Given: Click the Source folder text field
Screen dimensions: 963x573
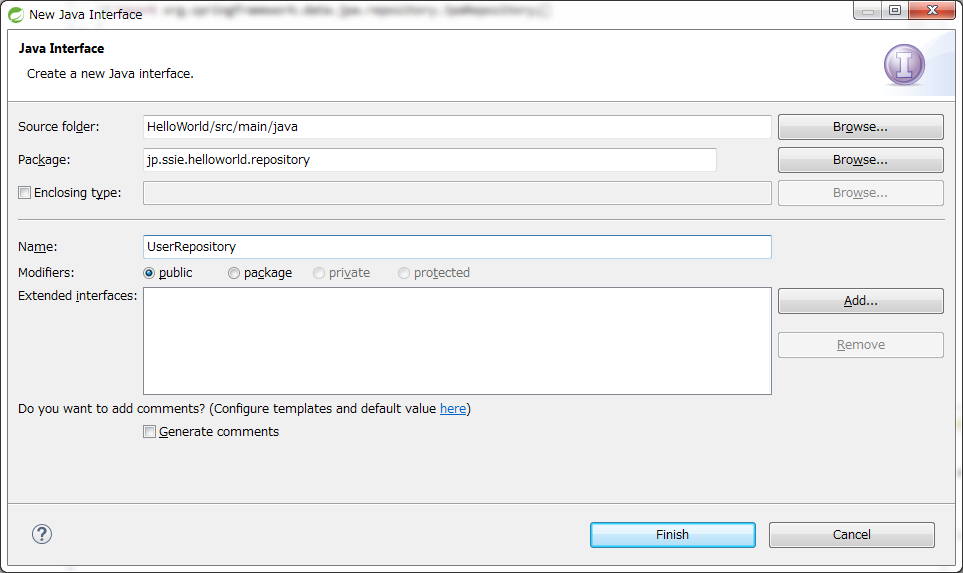Looking at the screenshot, I should click(457, 127).
